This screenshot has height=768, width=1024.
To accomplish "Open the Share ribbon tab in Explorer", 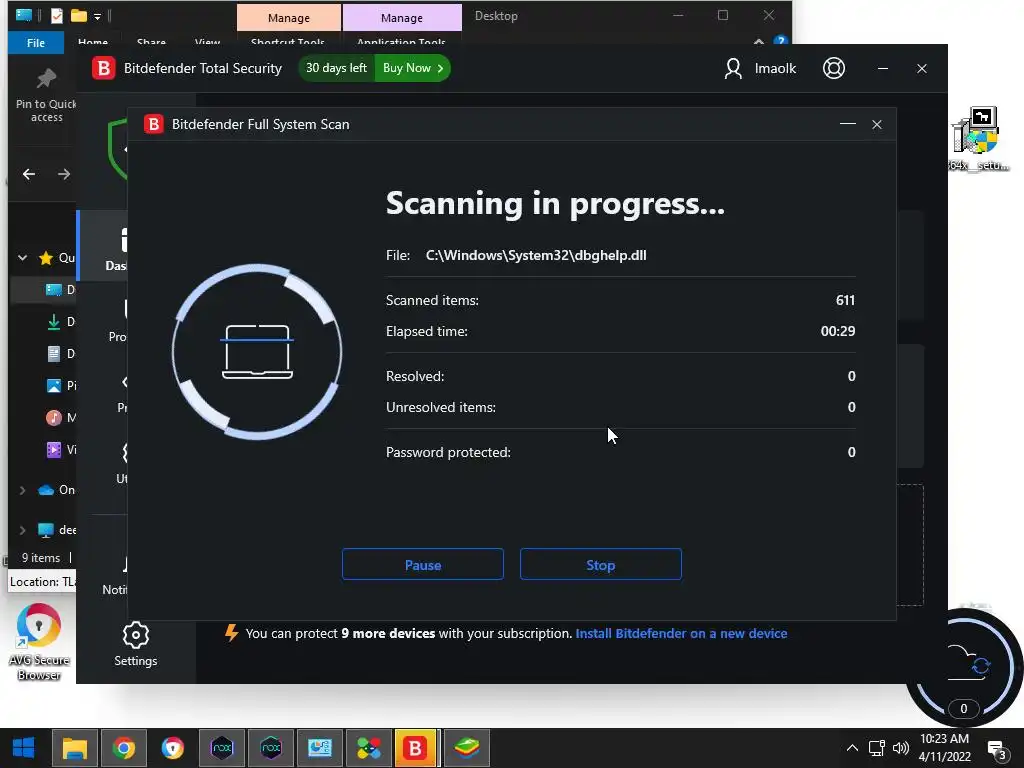I will [x=151, y=42].
